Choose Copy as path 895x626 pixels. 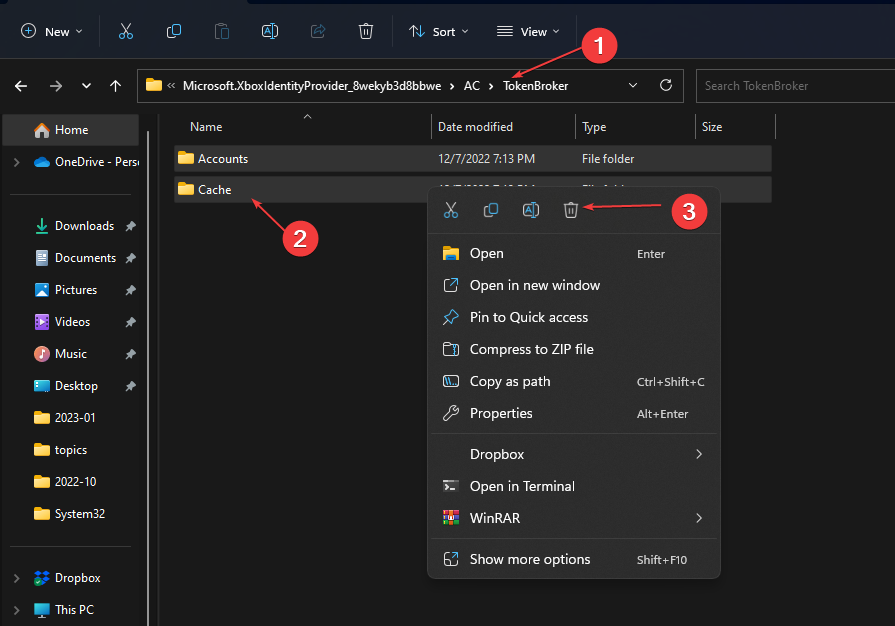pos(574,381)
